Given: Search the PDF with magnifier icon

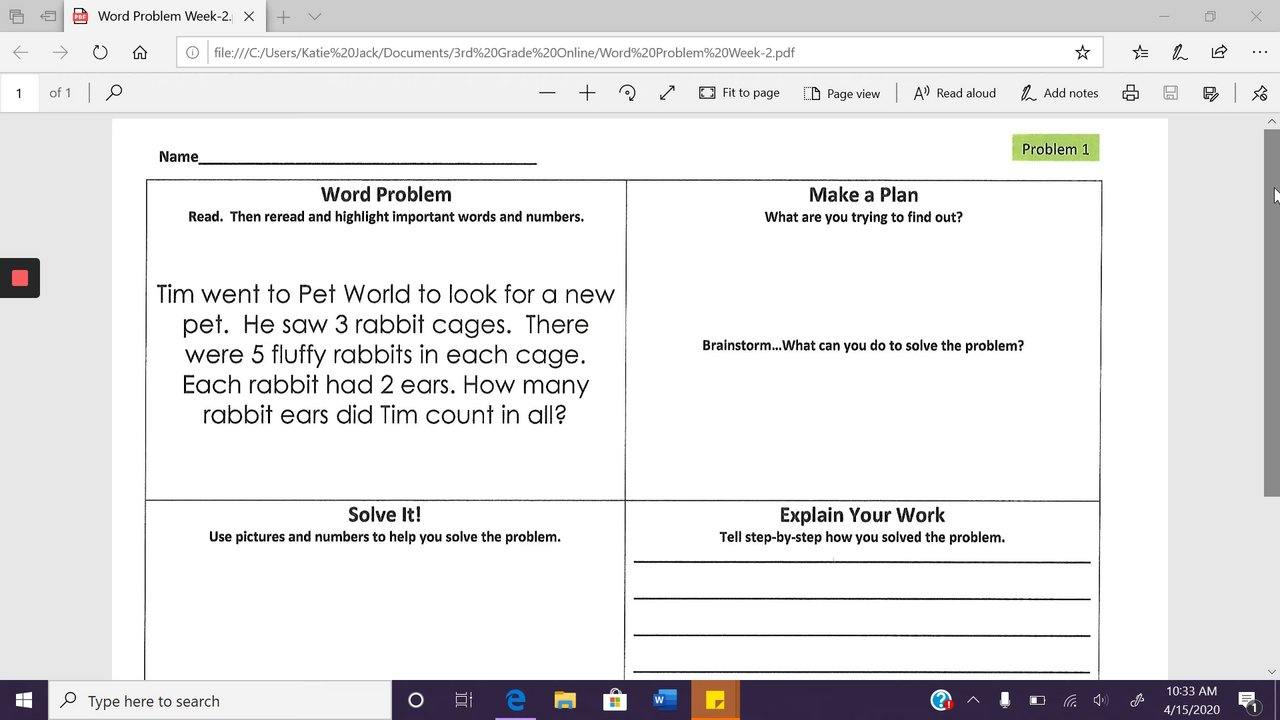Looking at the screenshot, I should (x=114, y=93).
